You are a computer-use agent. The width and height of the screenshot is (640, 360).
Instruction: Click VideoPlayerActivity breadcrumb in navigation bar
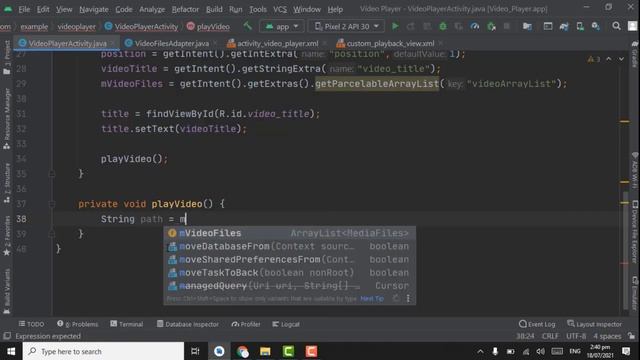point(142,27)
